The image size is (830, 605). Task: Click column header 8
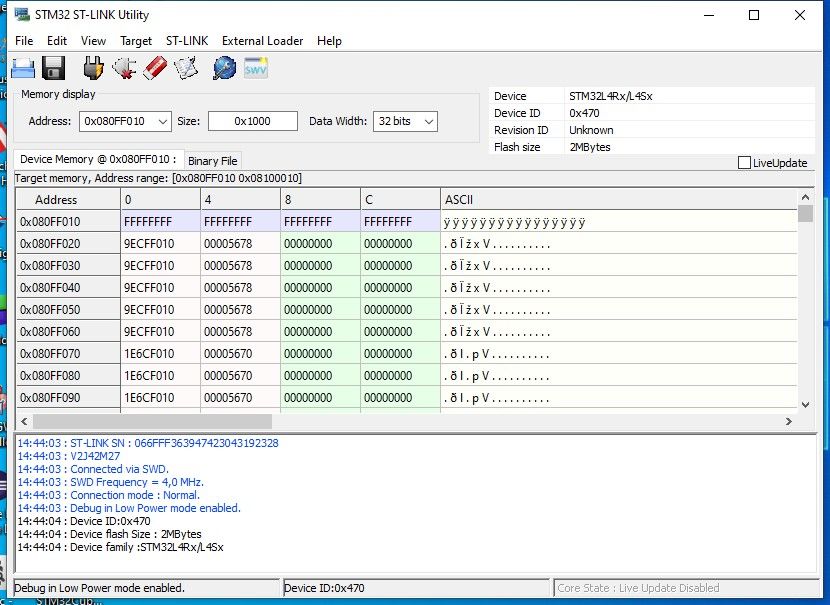point(320,200)
